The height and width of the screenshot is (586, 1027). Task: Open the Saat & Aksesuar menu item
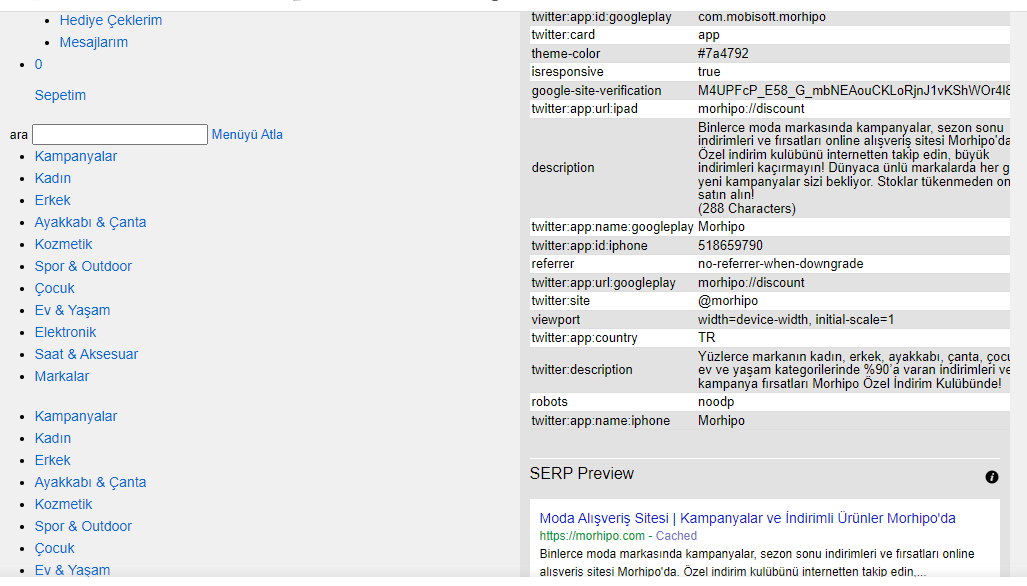tap(86, 354)
